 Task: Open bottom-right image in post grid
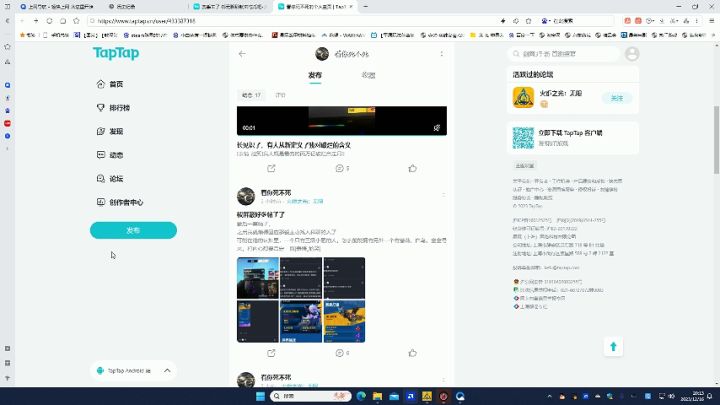coord(344,321)
